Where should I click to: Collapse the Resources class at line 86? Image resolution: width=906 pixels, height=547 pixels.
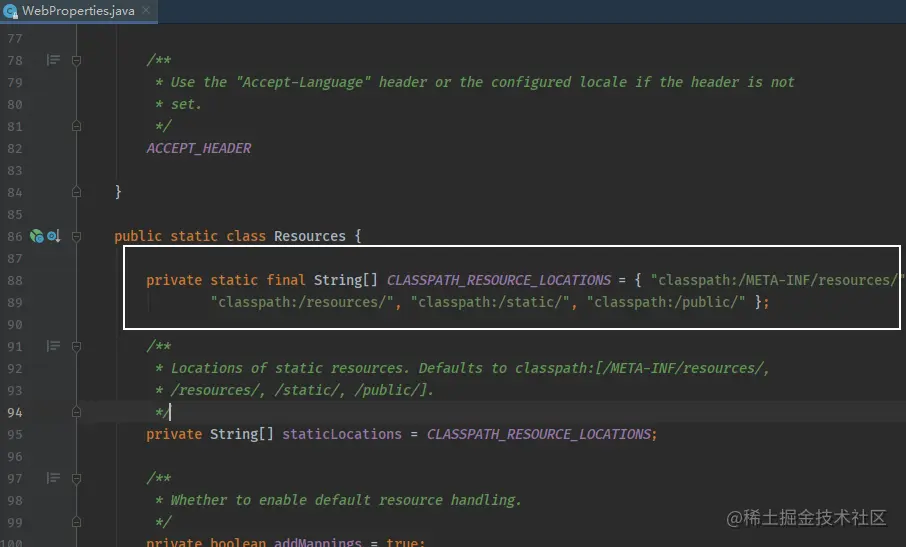[x=76, y=236]
